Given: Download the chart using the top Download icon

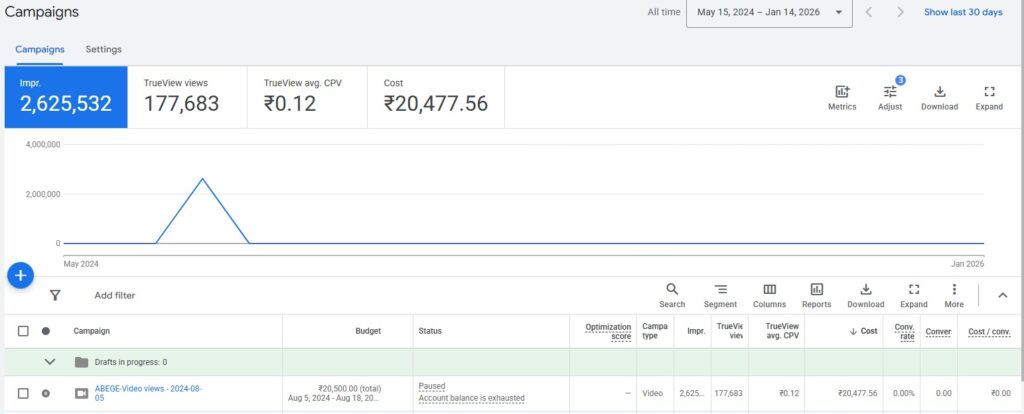Looking at the screenshot, I should point(939,97).
